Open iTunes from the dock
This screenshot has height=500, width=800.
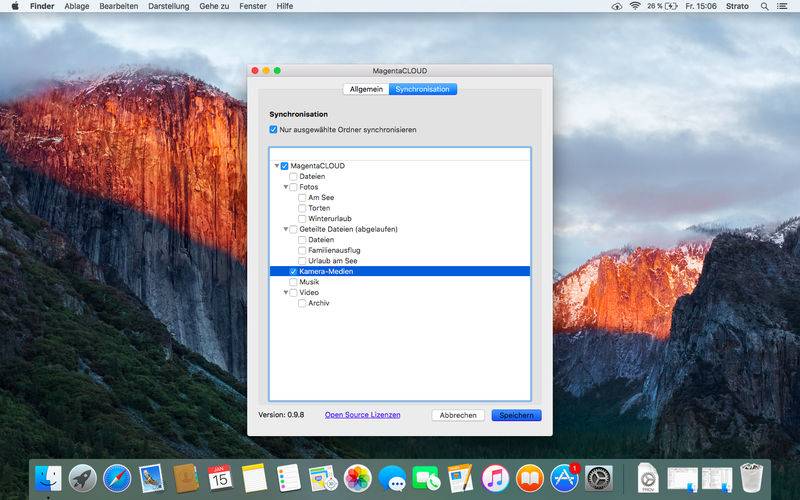(495, 478)
